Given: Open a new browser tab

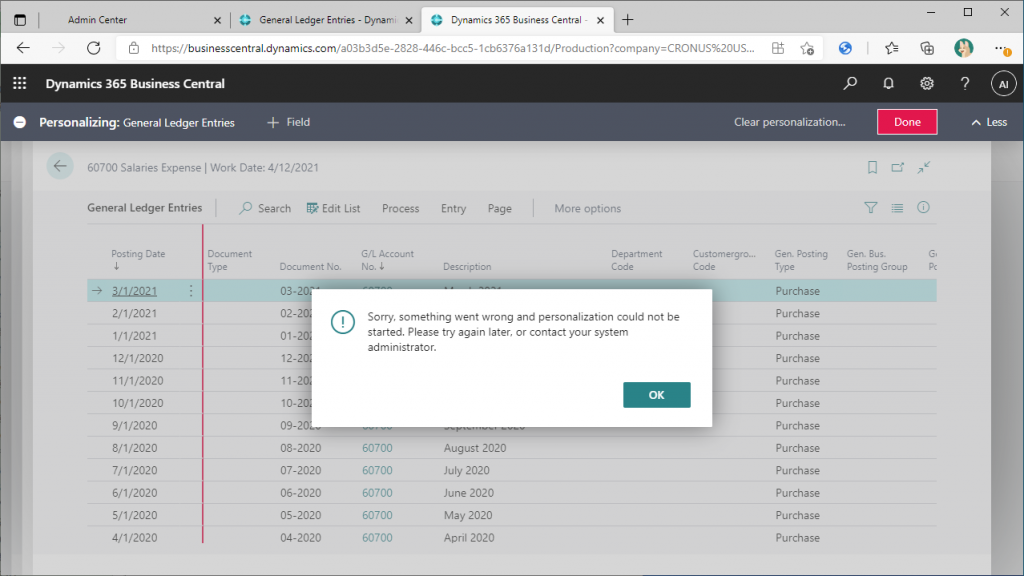Looking at the screenshot, I should (x=628, y=20).
